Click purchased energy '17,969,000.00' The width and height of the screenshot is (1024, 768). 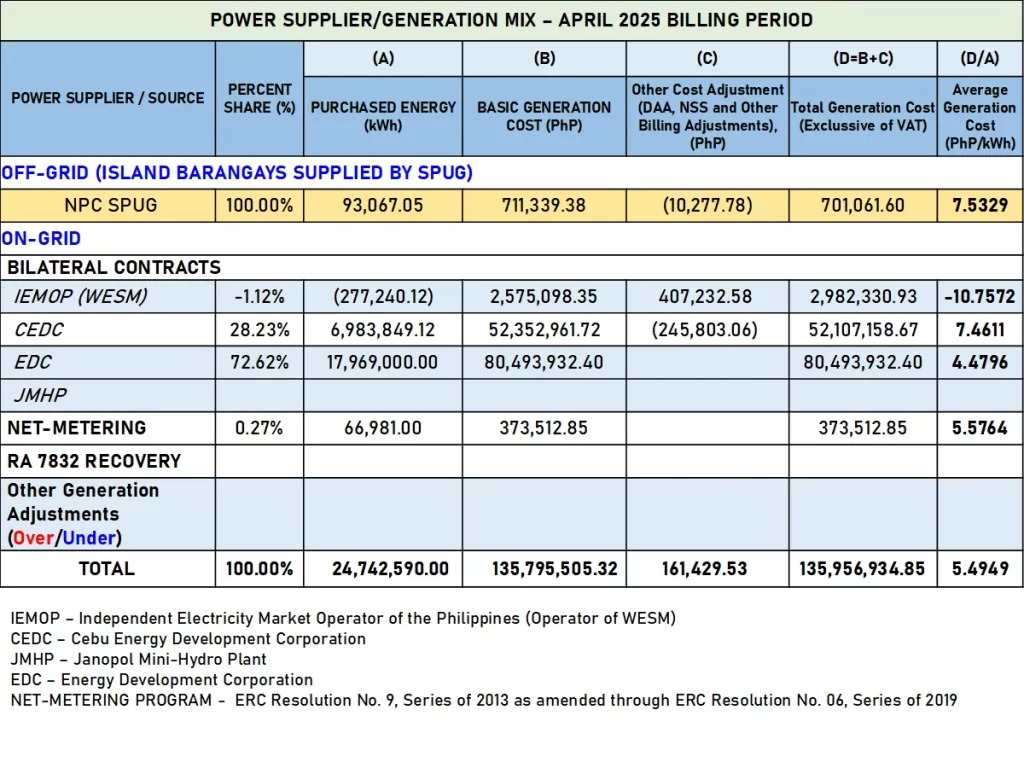coord(383,362)
